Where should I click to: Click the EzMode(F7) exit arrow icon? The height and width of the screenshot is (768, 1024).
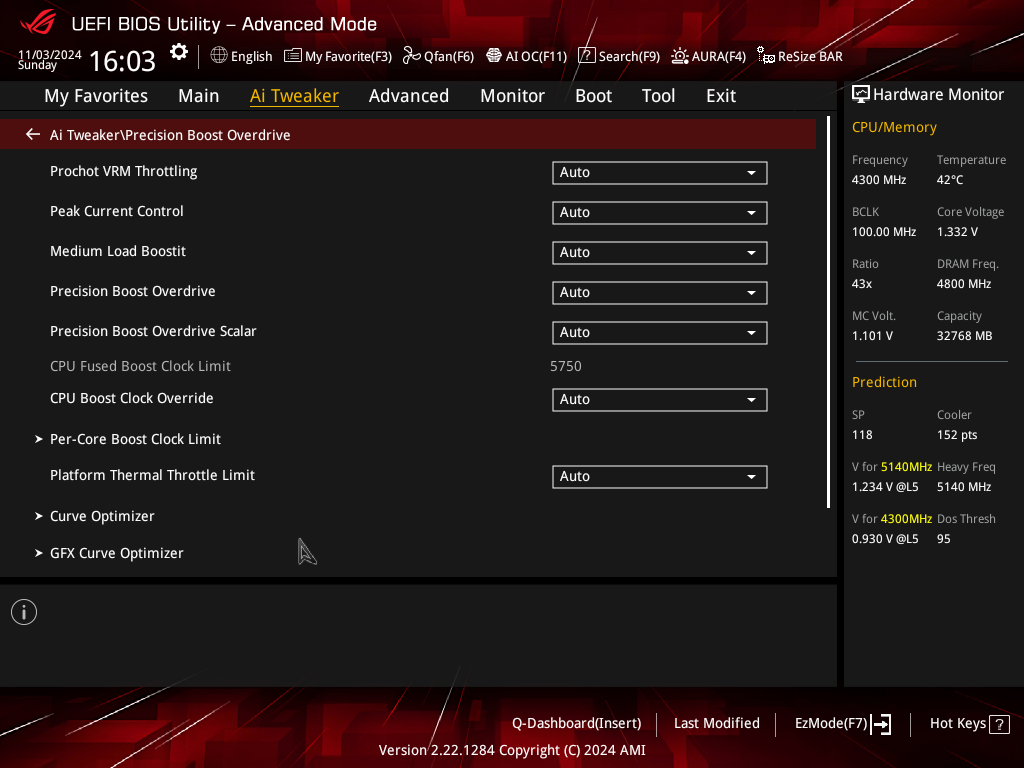(x=882, y=724)
